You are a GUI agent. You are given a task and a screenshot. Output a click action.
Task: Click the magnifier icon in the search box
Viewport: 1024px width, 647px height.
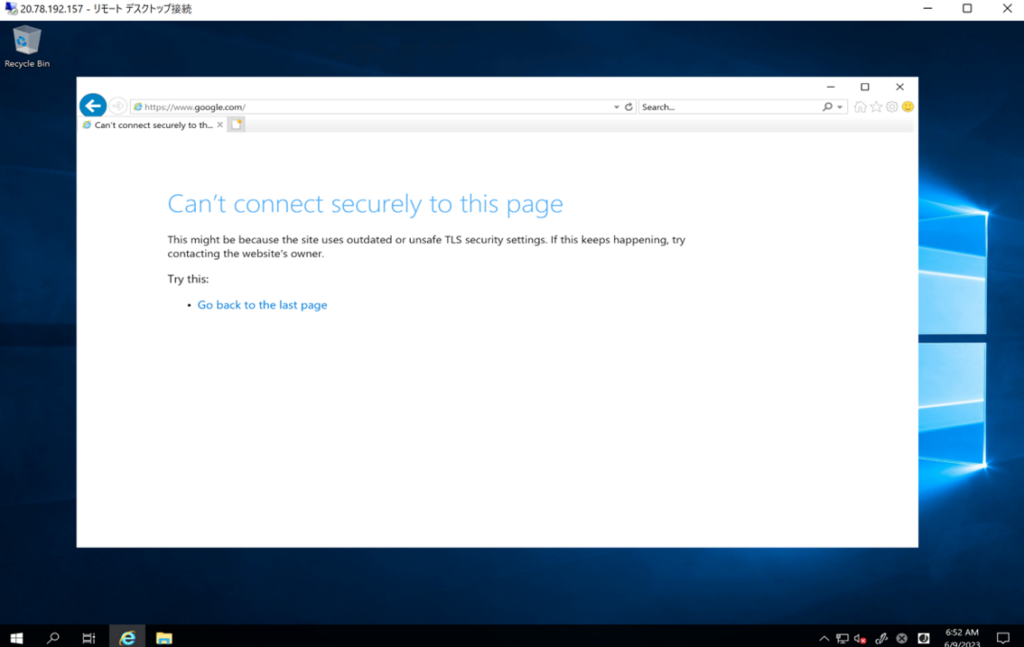click(x=827, y=106)
